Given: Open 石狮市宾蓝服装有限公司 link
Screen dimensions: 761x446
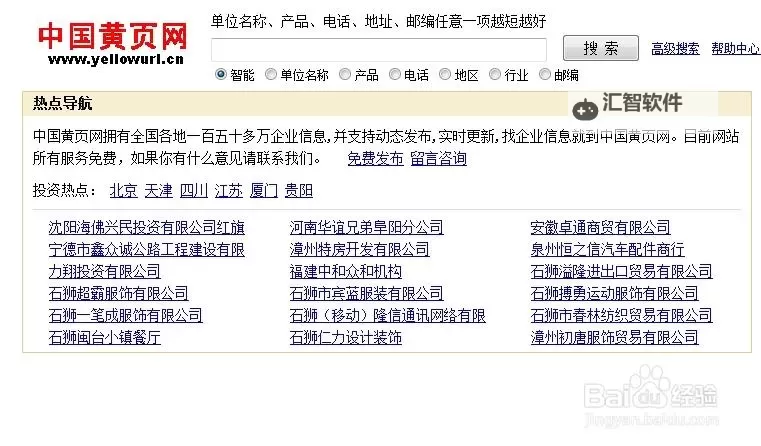Looking at the screenshot, I should (366, 293).
